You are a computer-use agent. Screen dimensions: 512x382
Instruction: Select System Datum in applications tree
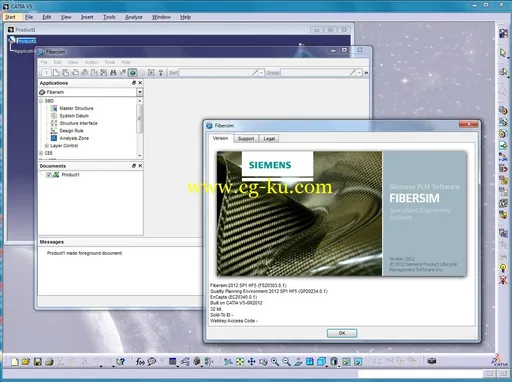click(x=74, y=116)
